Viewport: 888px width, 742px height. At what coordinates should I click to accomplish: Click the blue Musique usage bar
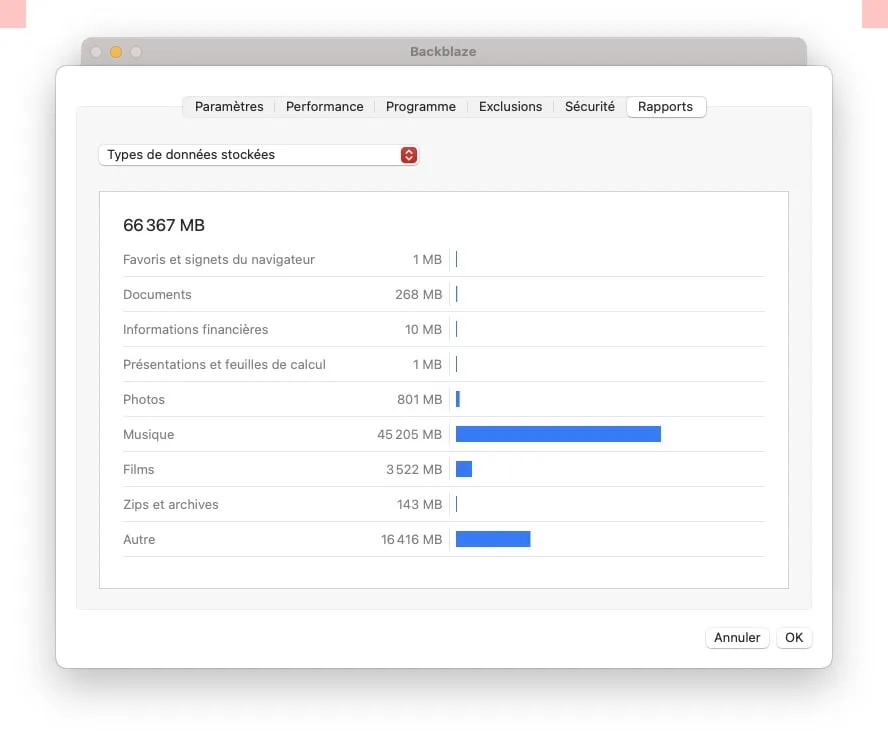click(x=558, y=434)
